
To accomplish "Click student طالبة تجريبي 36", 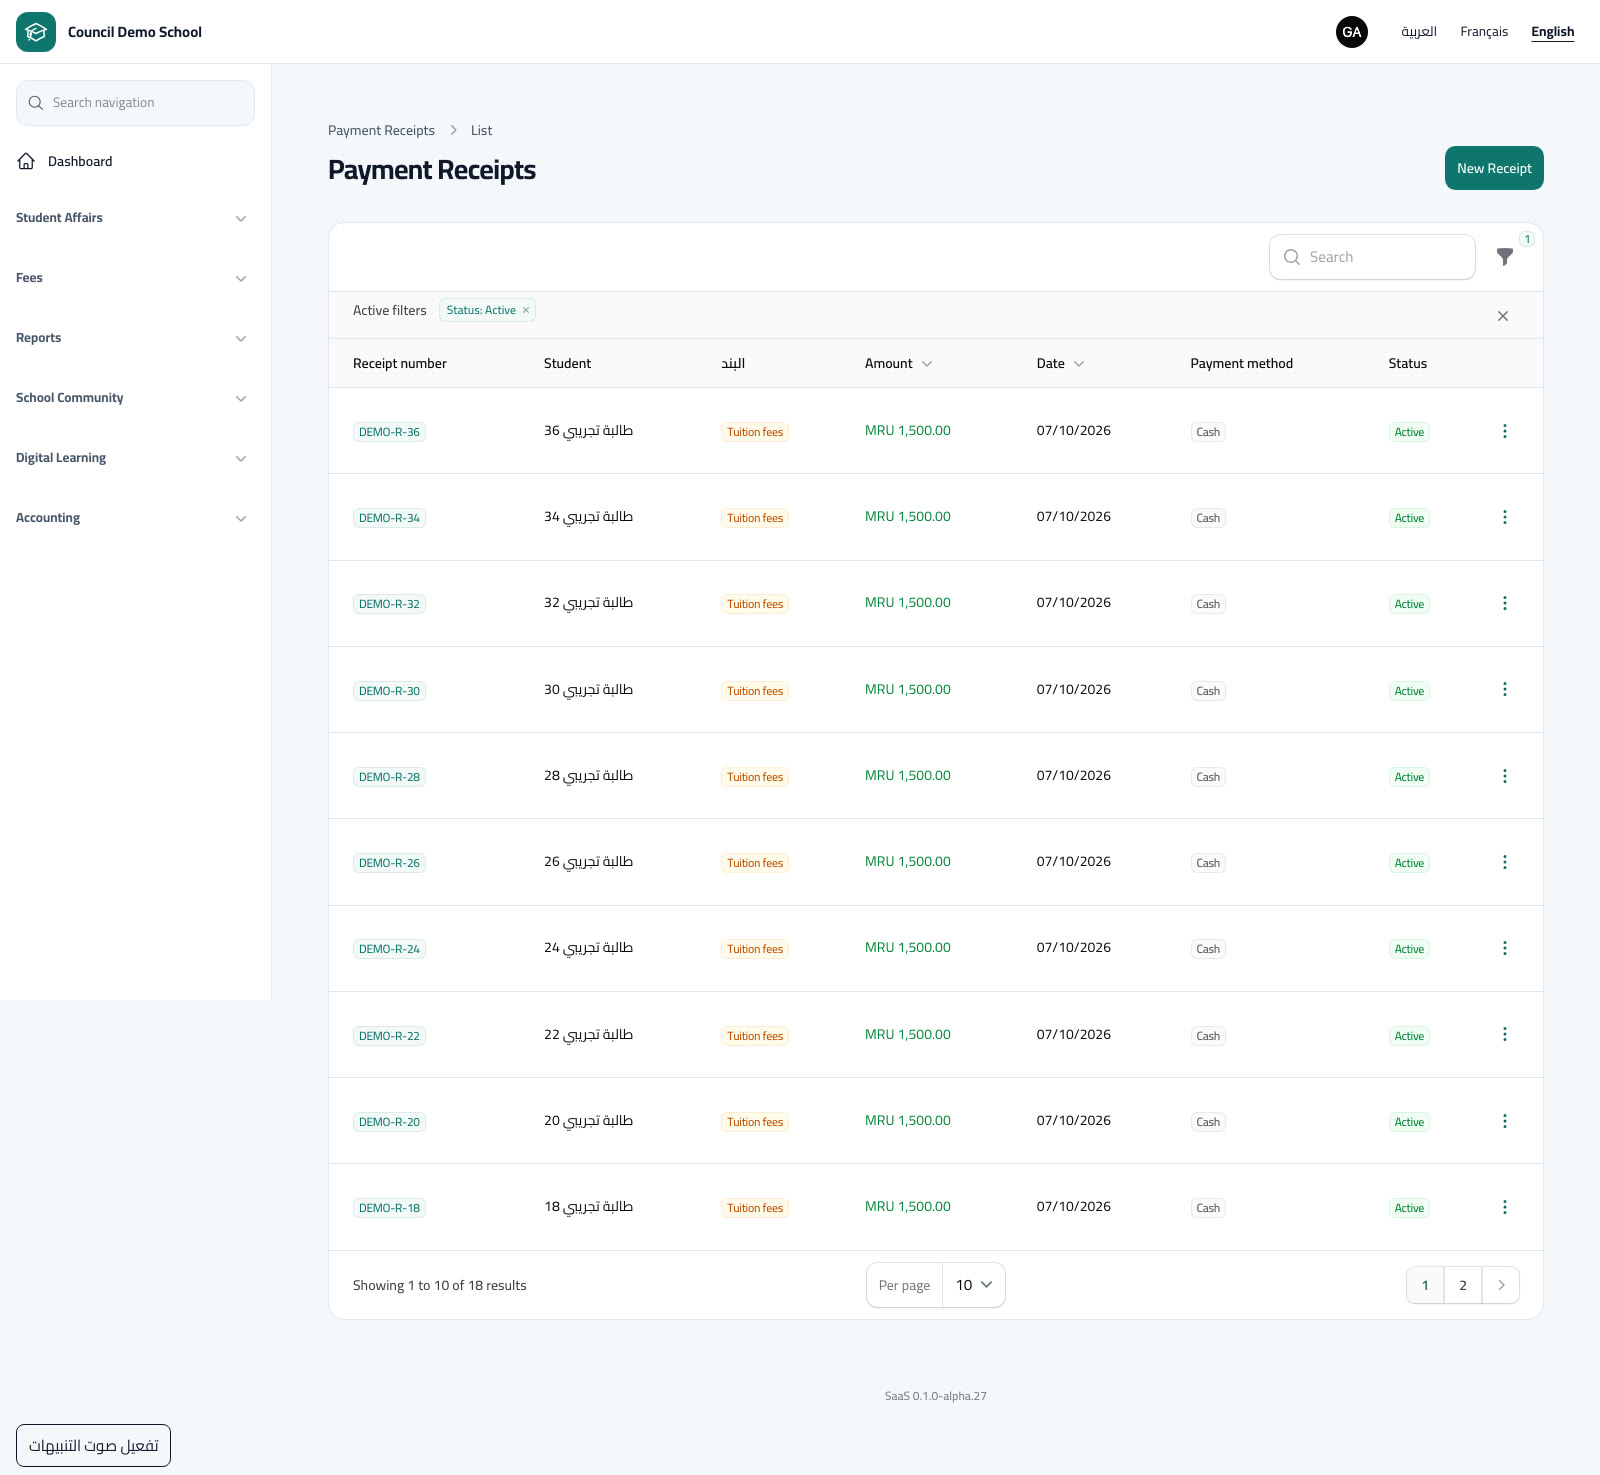I will coord(588,431).
